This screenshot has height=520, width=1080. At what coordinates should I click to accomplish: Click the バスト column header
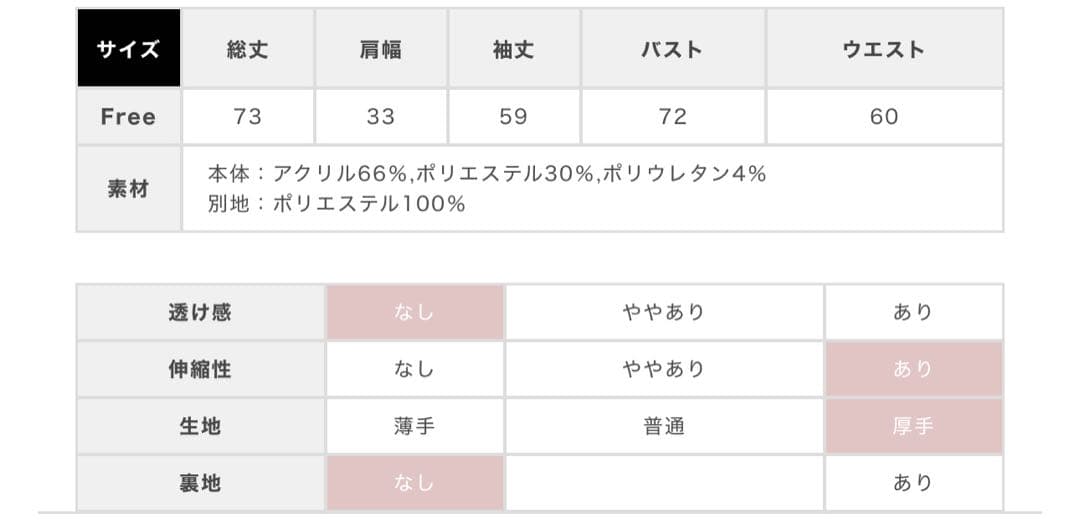coord(672,49)
